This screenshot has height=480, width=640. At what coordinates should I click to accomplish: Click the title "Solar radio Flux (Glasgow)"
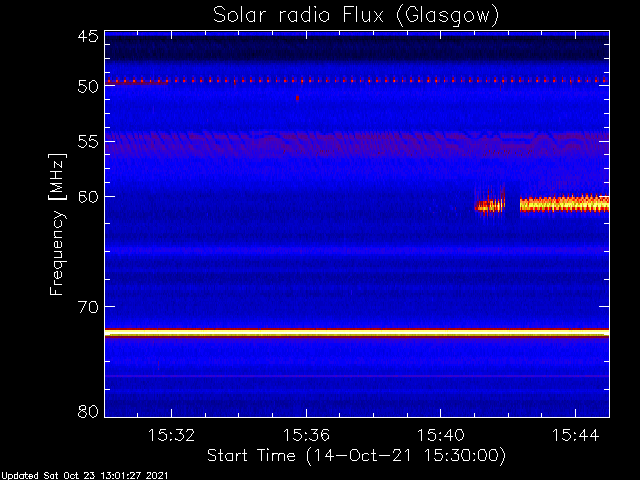tap(356, 16)
